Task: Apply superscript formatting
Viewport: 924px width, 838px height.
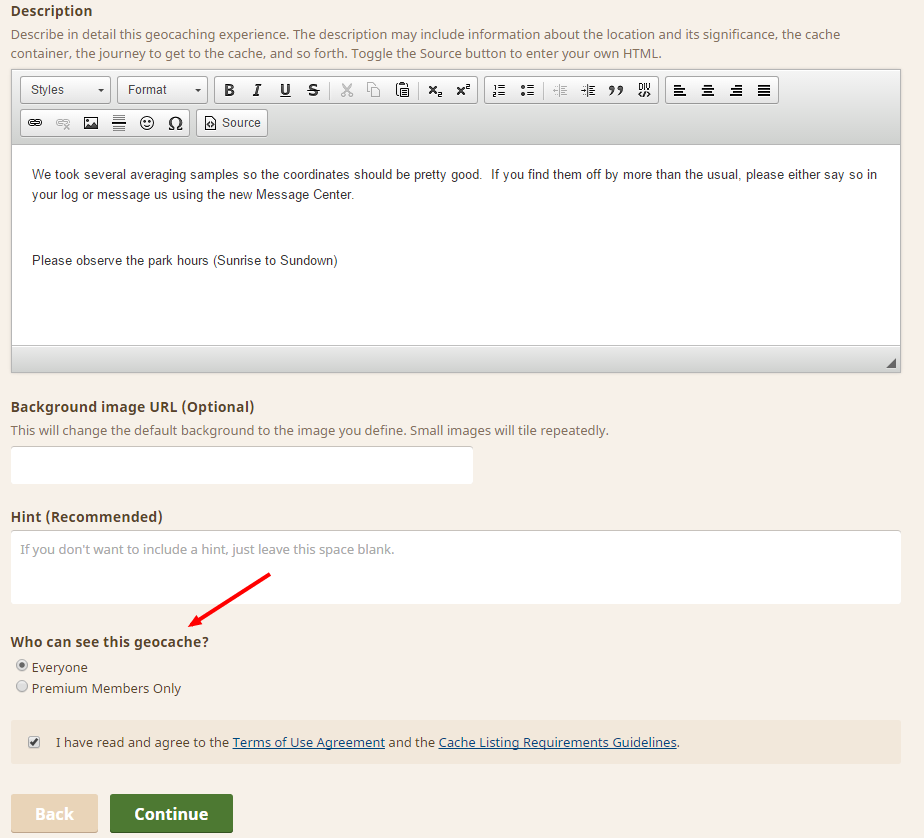Action: [x=463, y=90]
